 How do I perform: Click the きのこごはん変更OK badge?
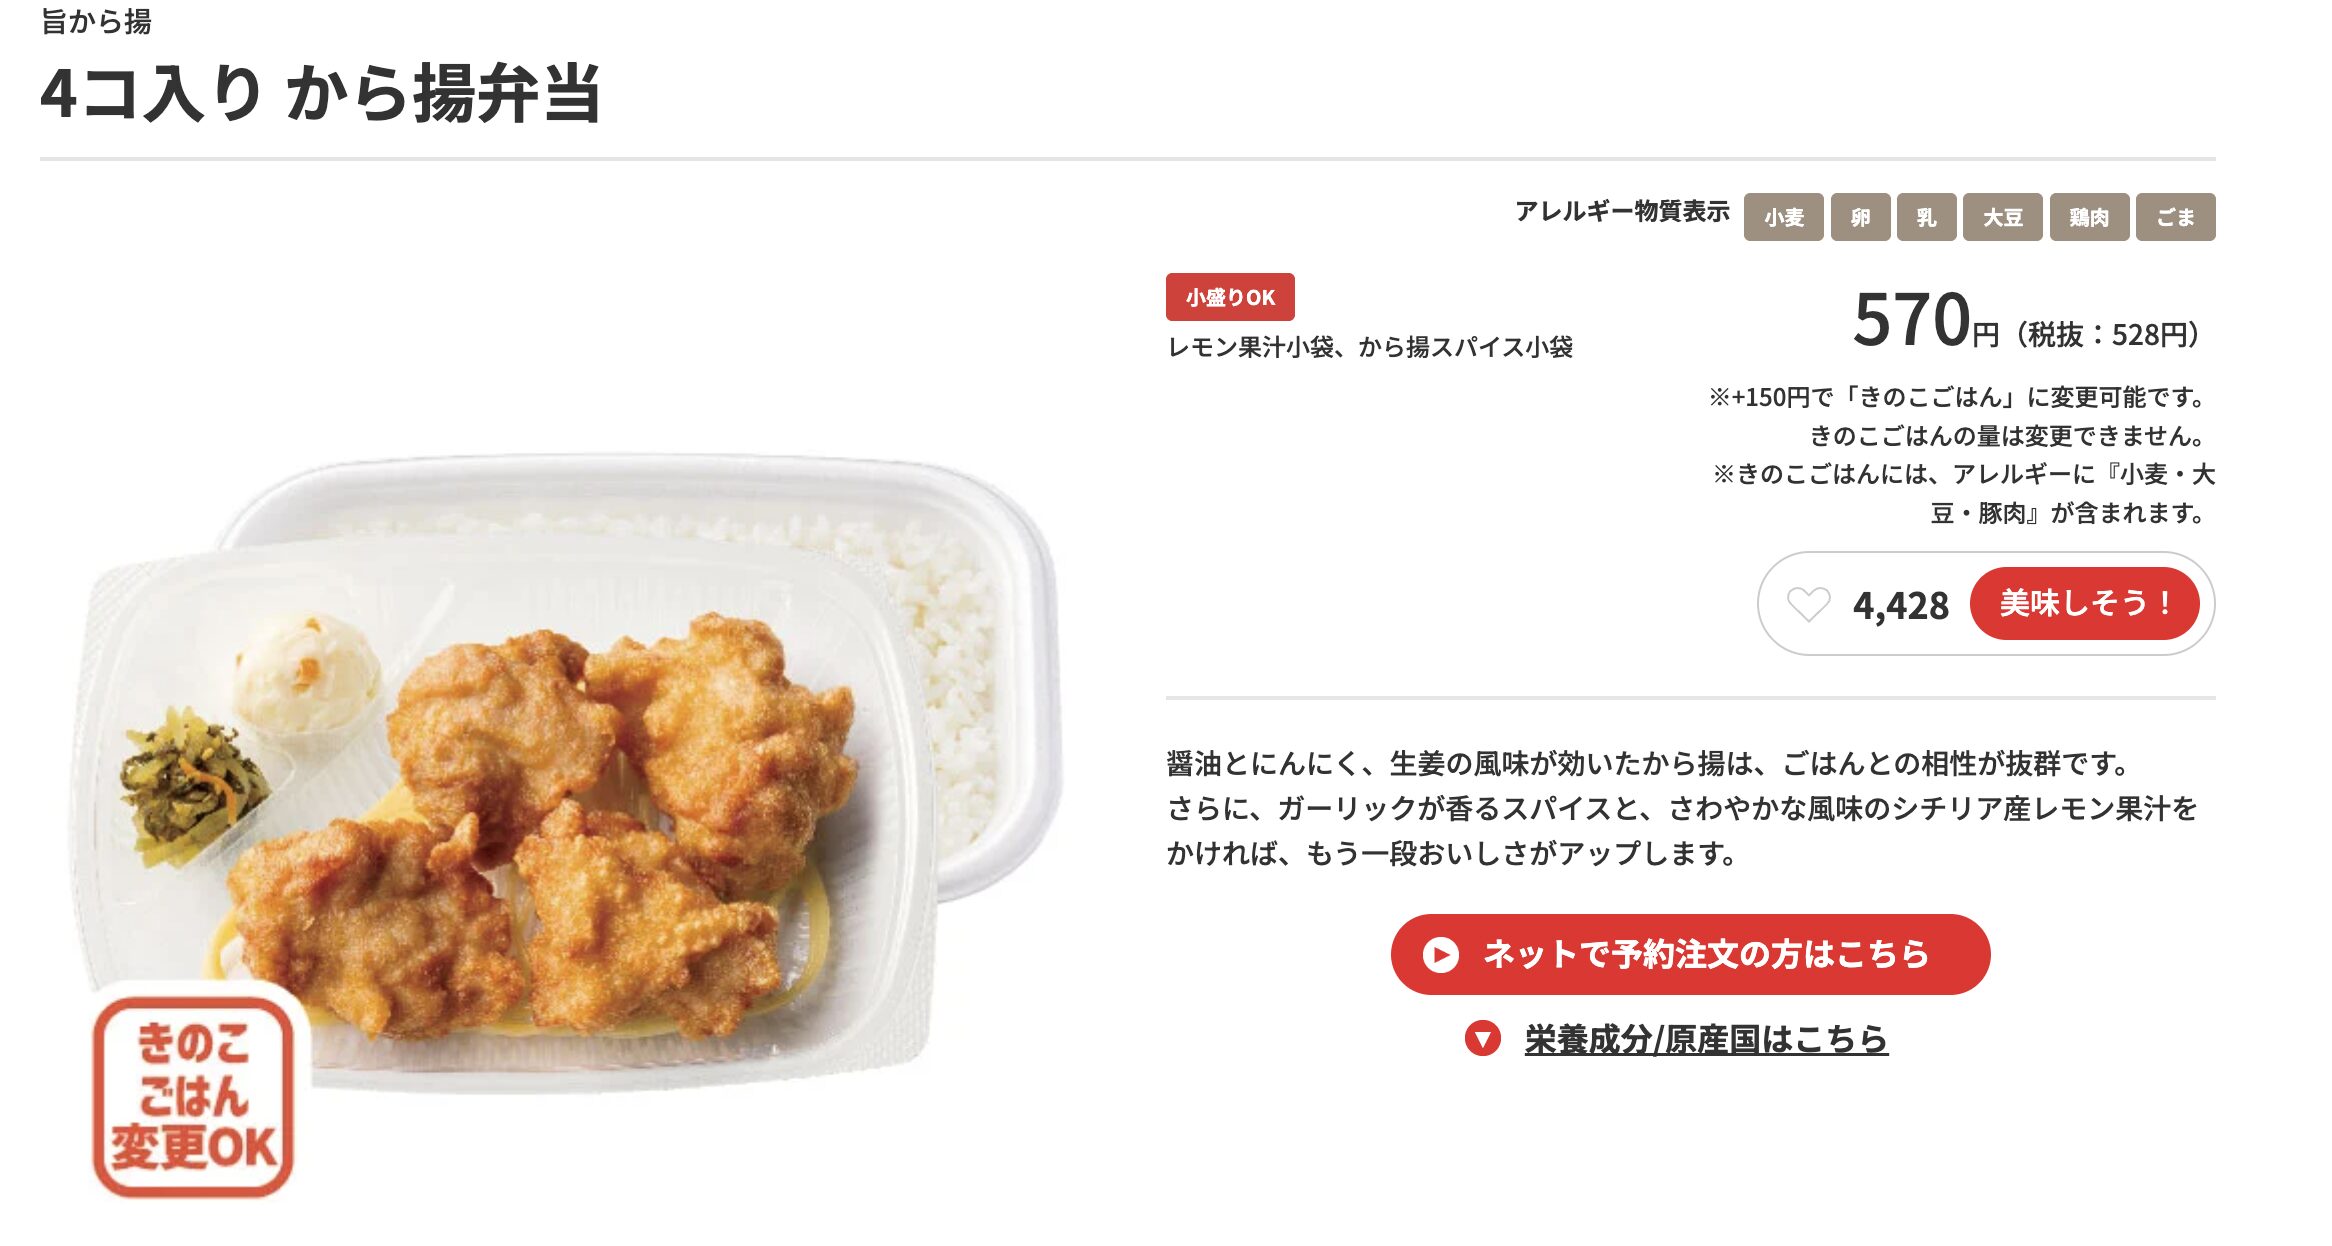pyautogui.click(x=193, y=1097)
